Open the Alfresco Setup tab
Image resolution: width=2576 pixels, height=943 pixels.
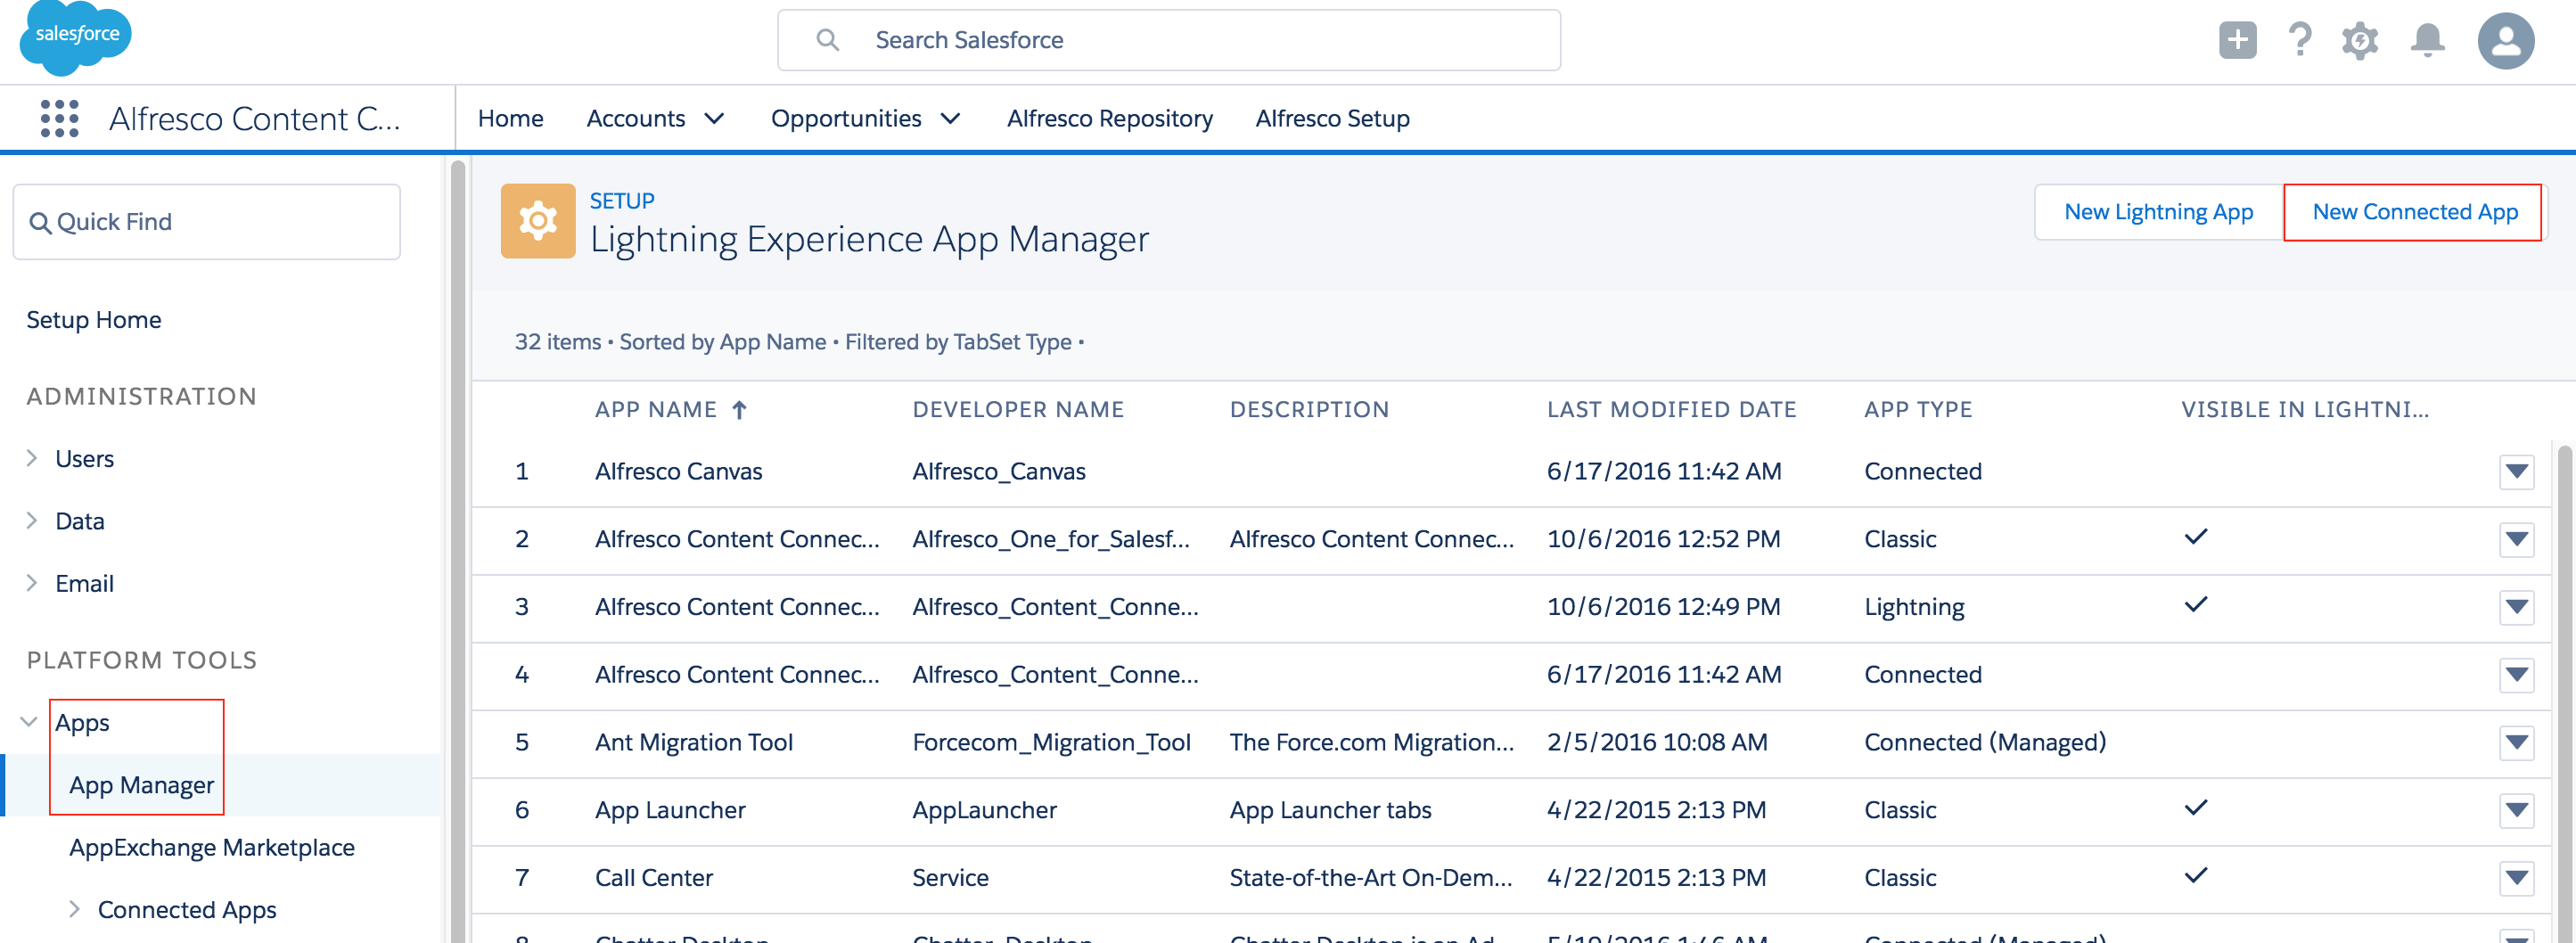1332,118
